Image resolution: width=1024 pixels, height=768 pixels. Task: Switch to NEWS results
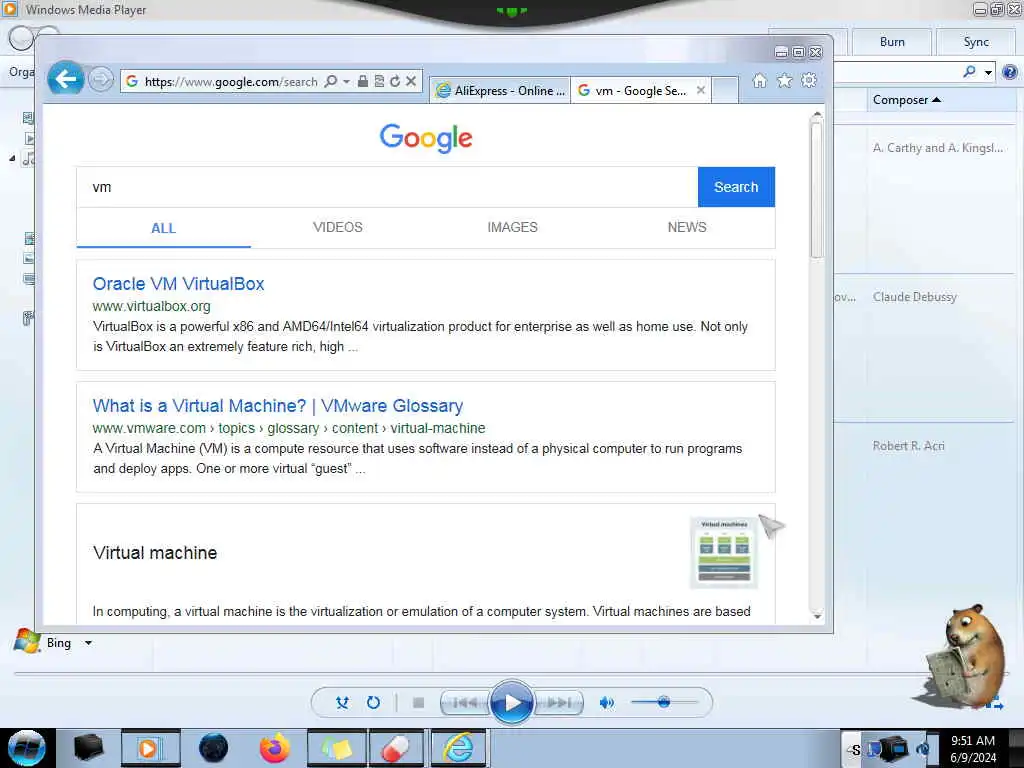tap(687, 227)
